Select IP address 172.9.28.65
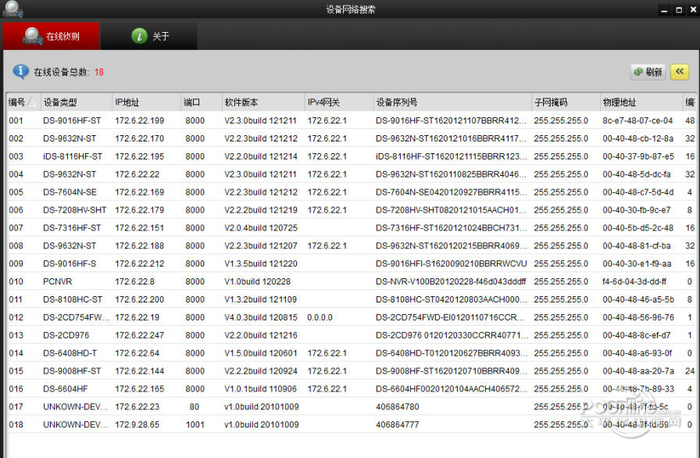This screenshot has width=700, height=458. [137, 424]
